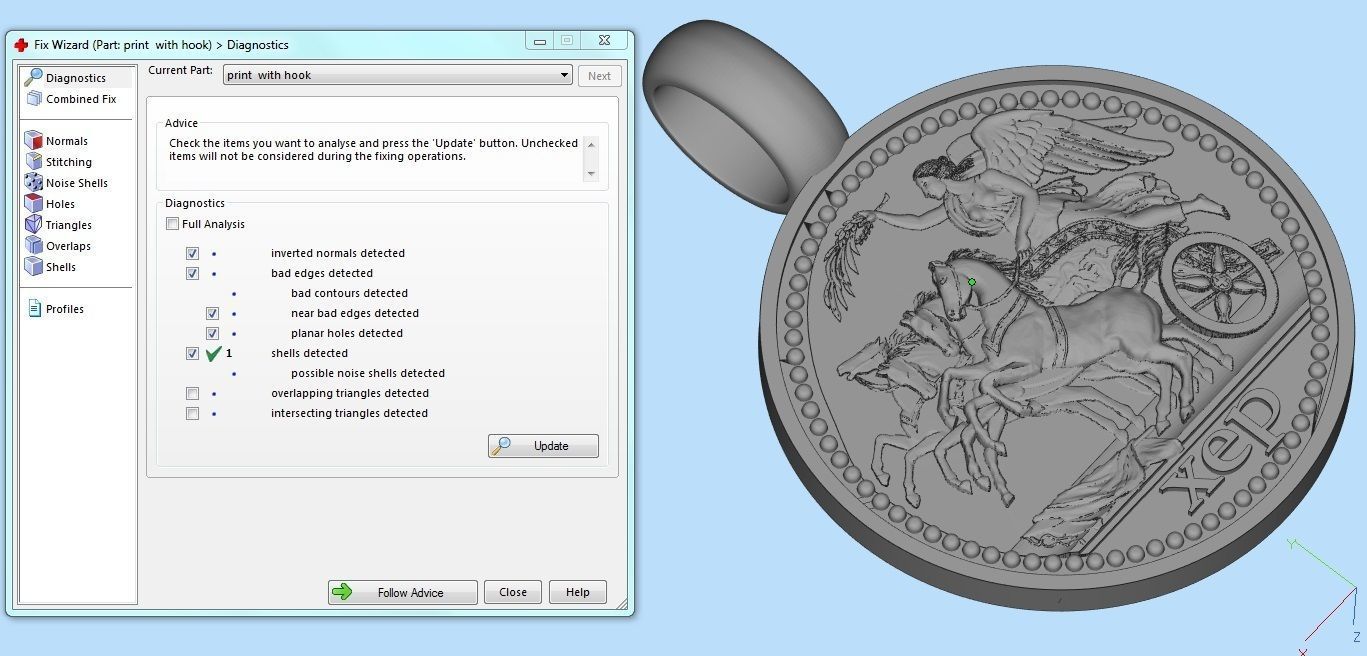Click the Stitching icon
The height and width of the screenshot is (656, 1367).
pyautogui.click(x=34, y=161)
